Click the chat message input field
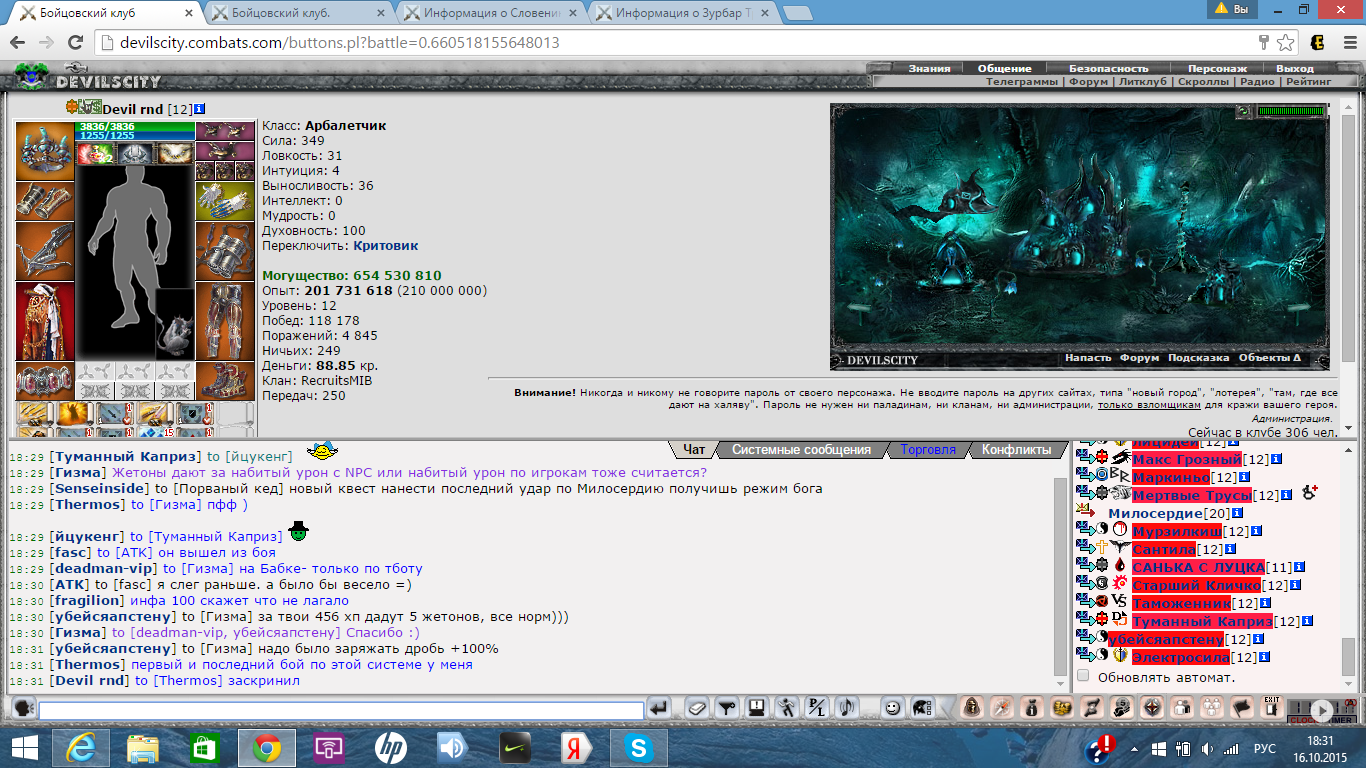Viewport: 1366px width, 768px height. tap(341, 710)
